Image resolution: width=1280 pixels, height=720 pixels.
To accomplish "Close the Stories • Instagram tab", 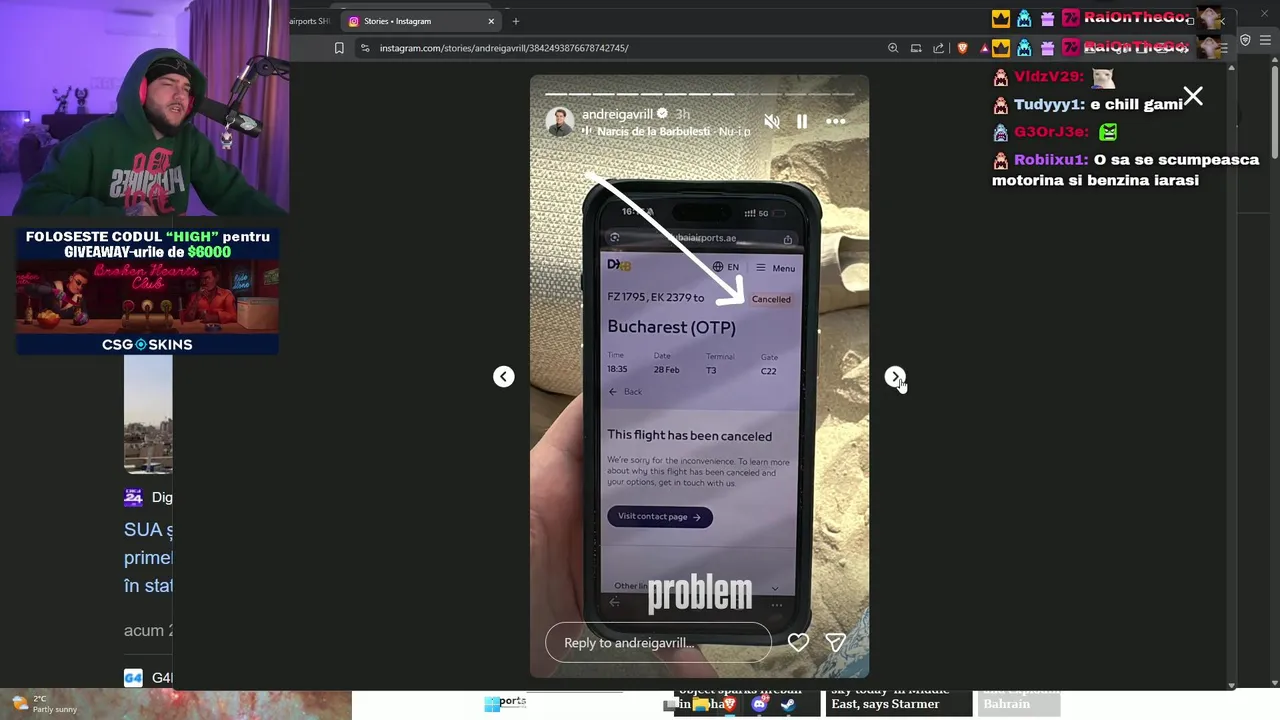I will pos(491,21).
